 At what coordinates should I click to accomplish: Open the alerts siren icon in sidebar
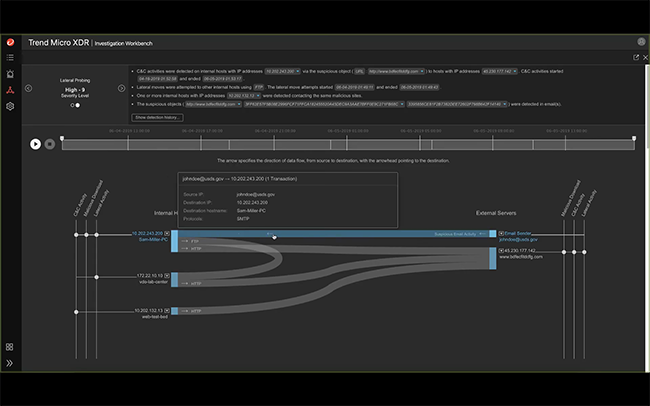pyautogui.click(x=10, y=74)
